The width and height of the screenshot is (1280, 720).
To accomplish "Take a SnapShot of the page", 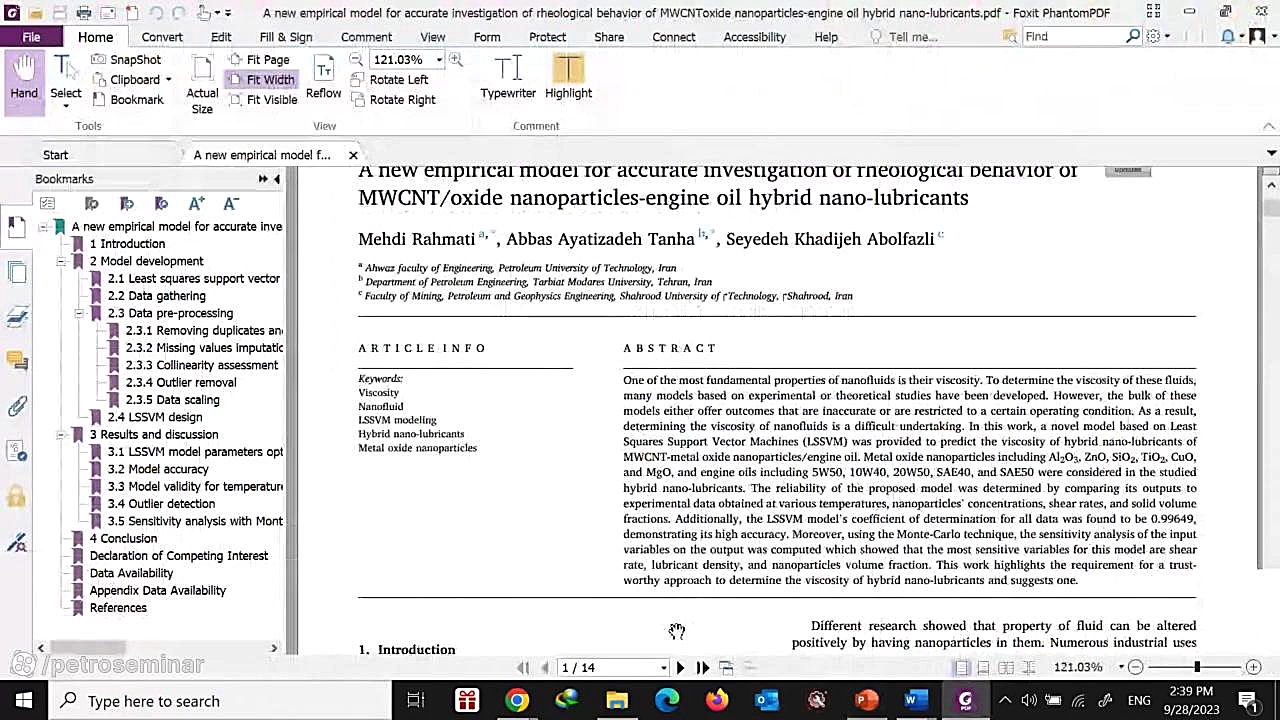I will coord(126,60).
